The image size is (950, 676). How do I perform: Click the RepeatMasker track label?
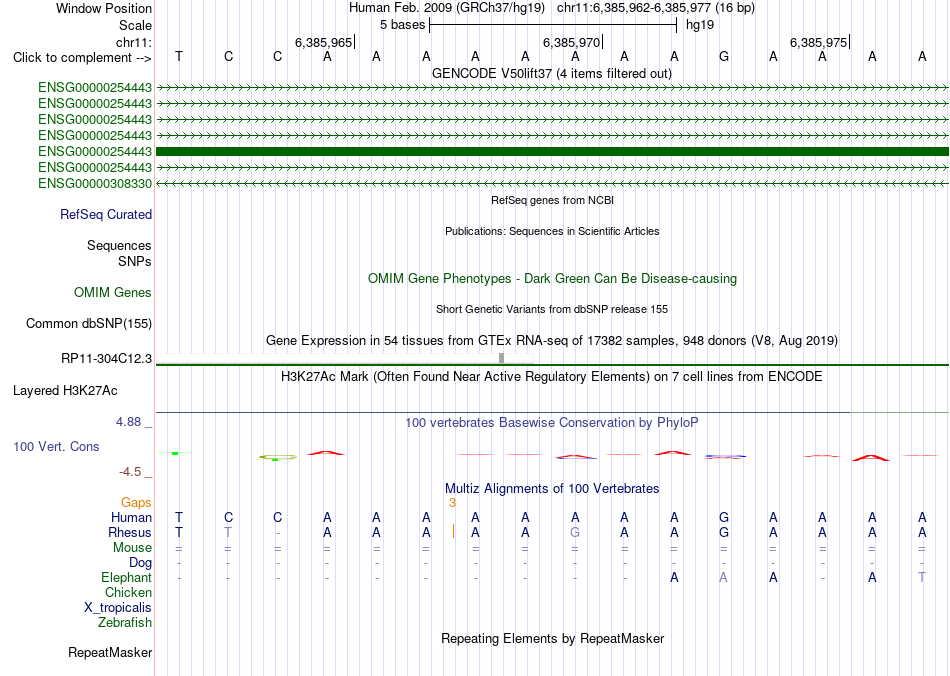(x=110, y=652)
